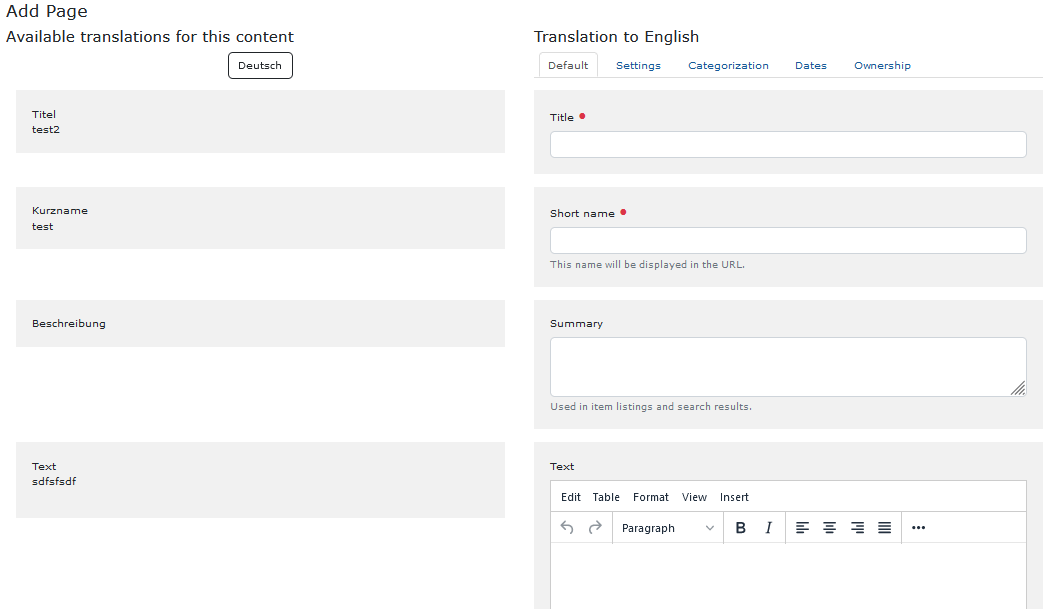Grab the Summary textarea resize handle
The height and width of the screenshot is (609, 1055).
click(x=1018, y=388)
